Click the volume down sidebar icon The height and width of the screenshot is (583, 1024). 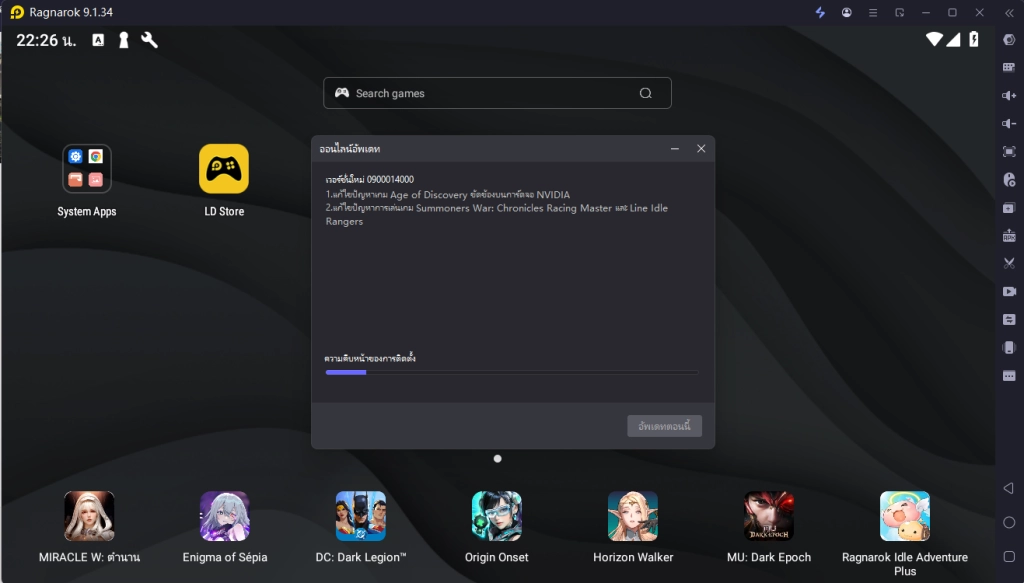pos(1009,123)
